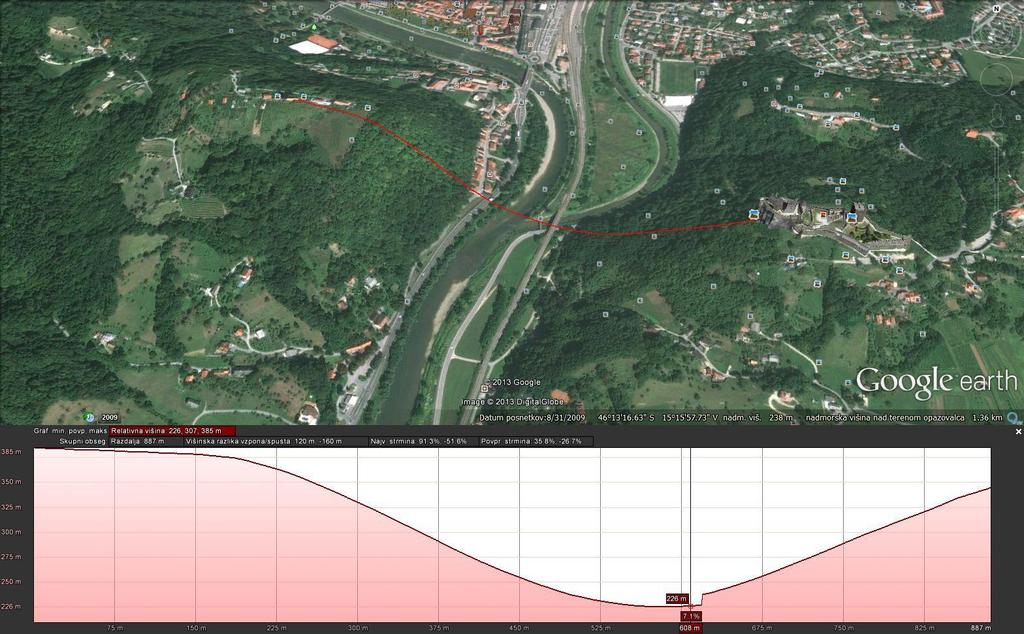
Task: Click the 608 m cursor marker on the distance axis
Action: pos(690,628)
